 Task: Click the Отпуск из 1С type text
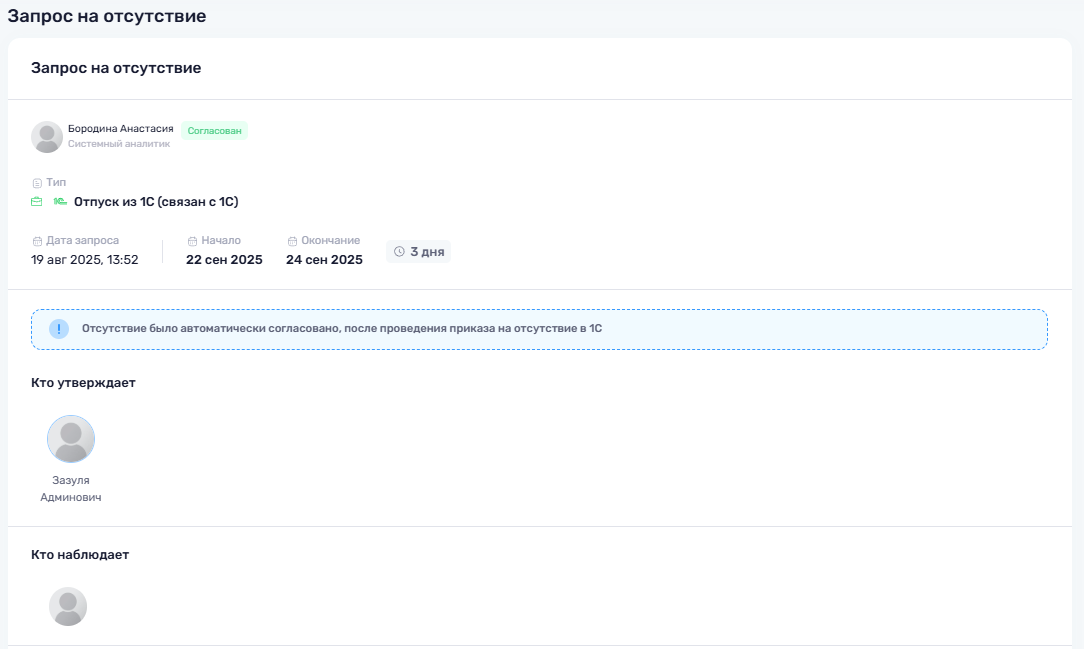[x=156, y=202]
